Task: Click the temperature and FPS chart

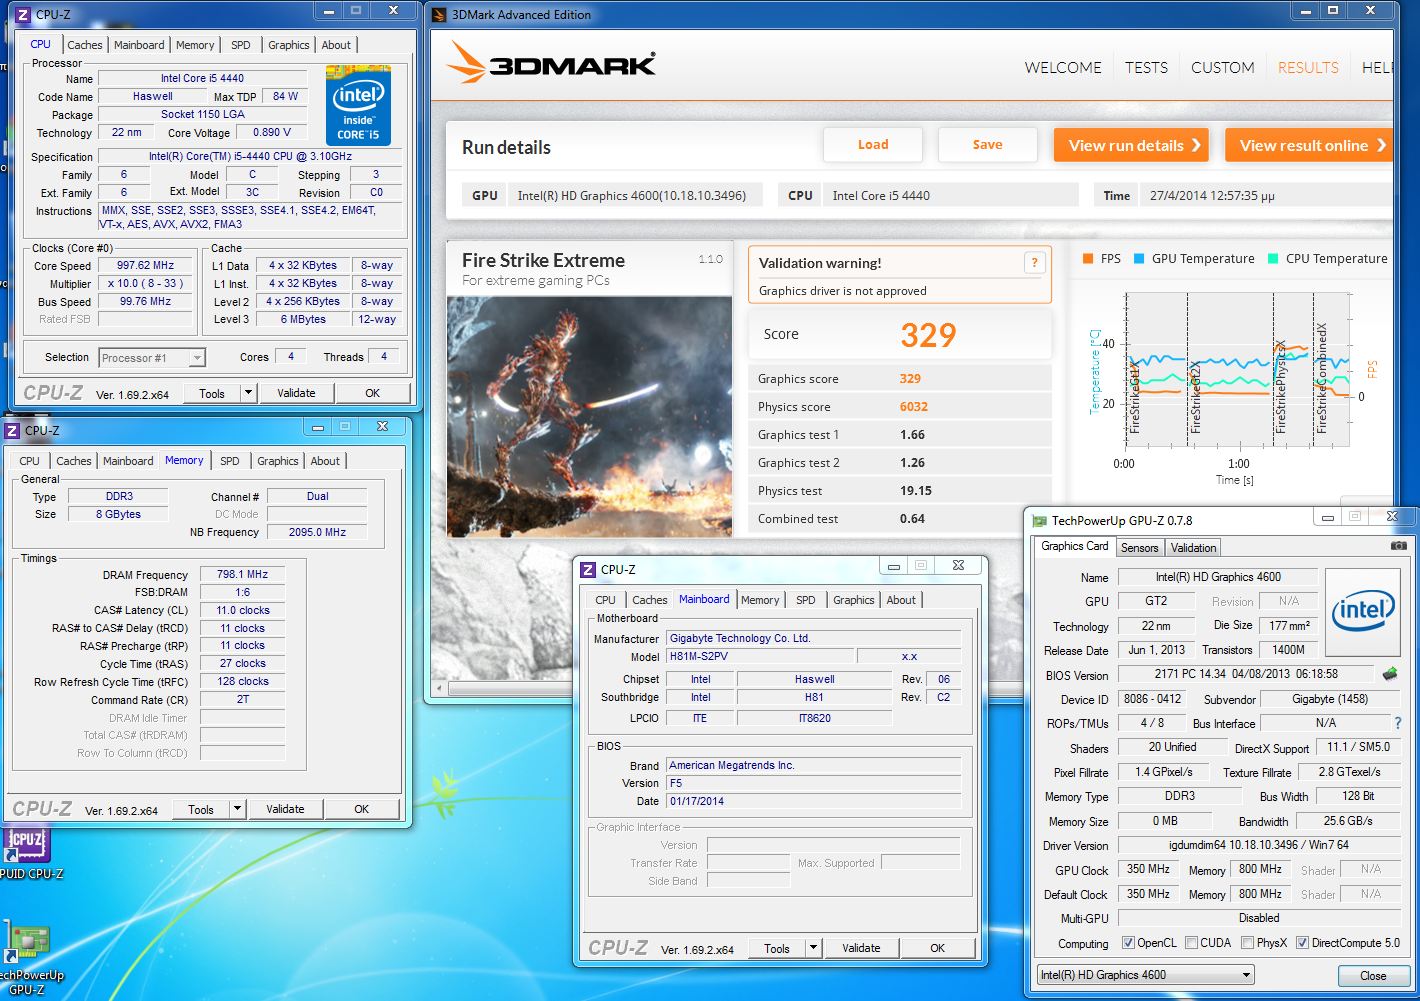Action: point(1236,371)
